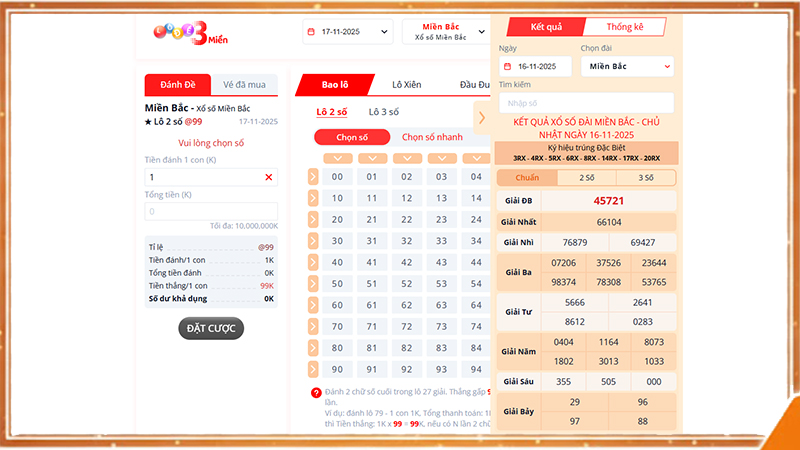
Task: Open the Chọn đài Miền Bắc dropdown
Action: point(627,66)
